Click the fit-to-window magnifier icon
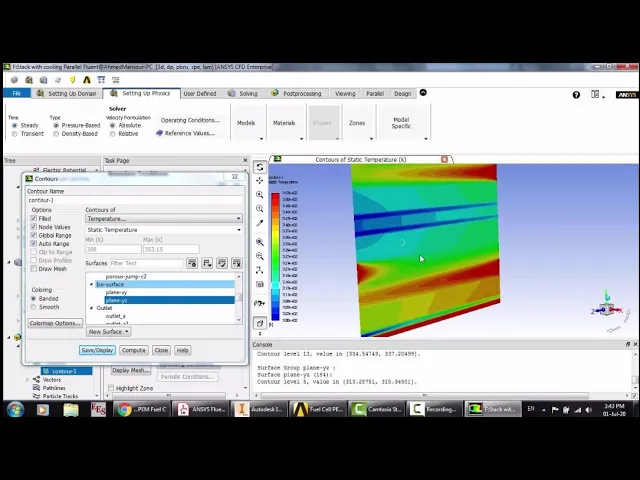This screenshot has width=640, height=480. (260, 242)
